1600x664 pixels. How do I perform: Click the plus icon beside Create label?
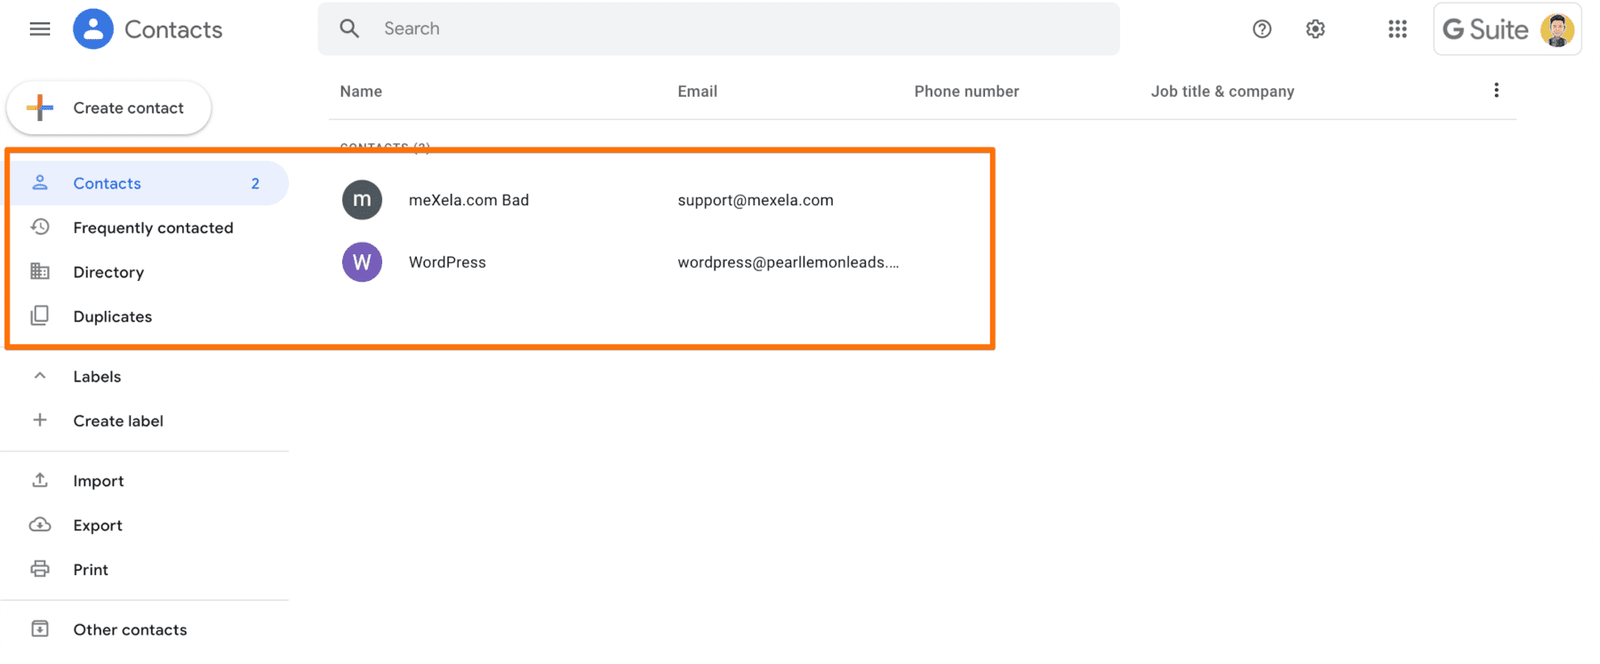point(40,420)
